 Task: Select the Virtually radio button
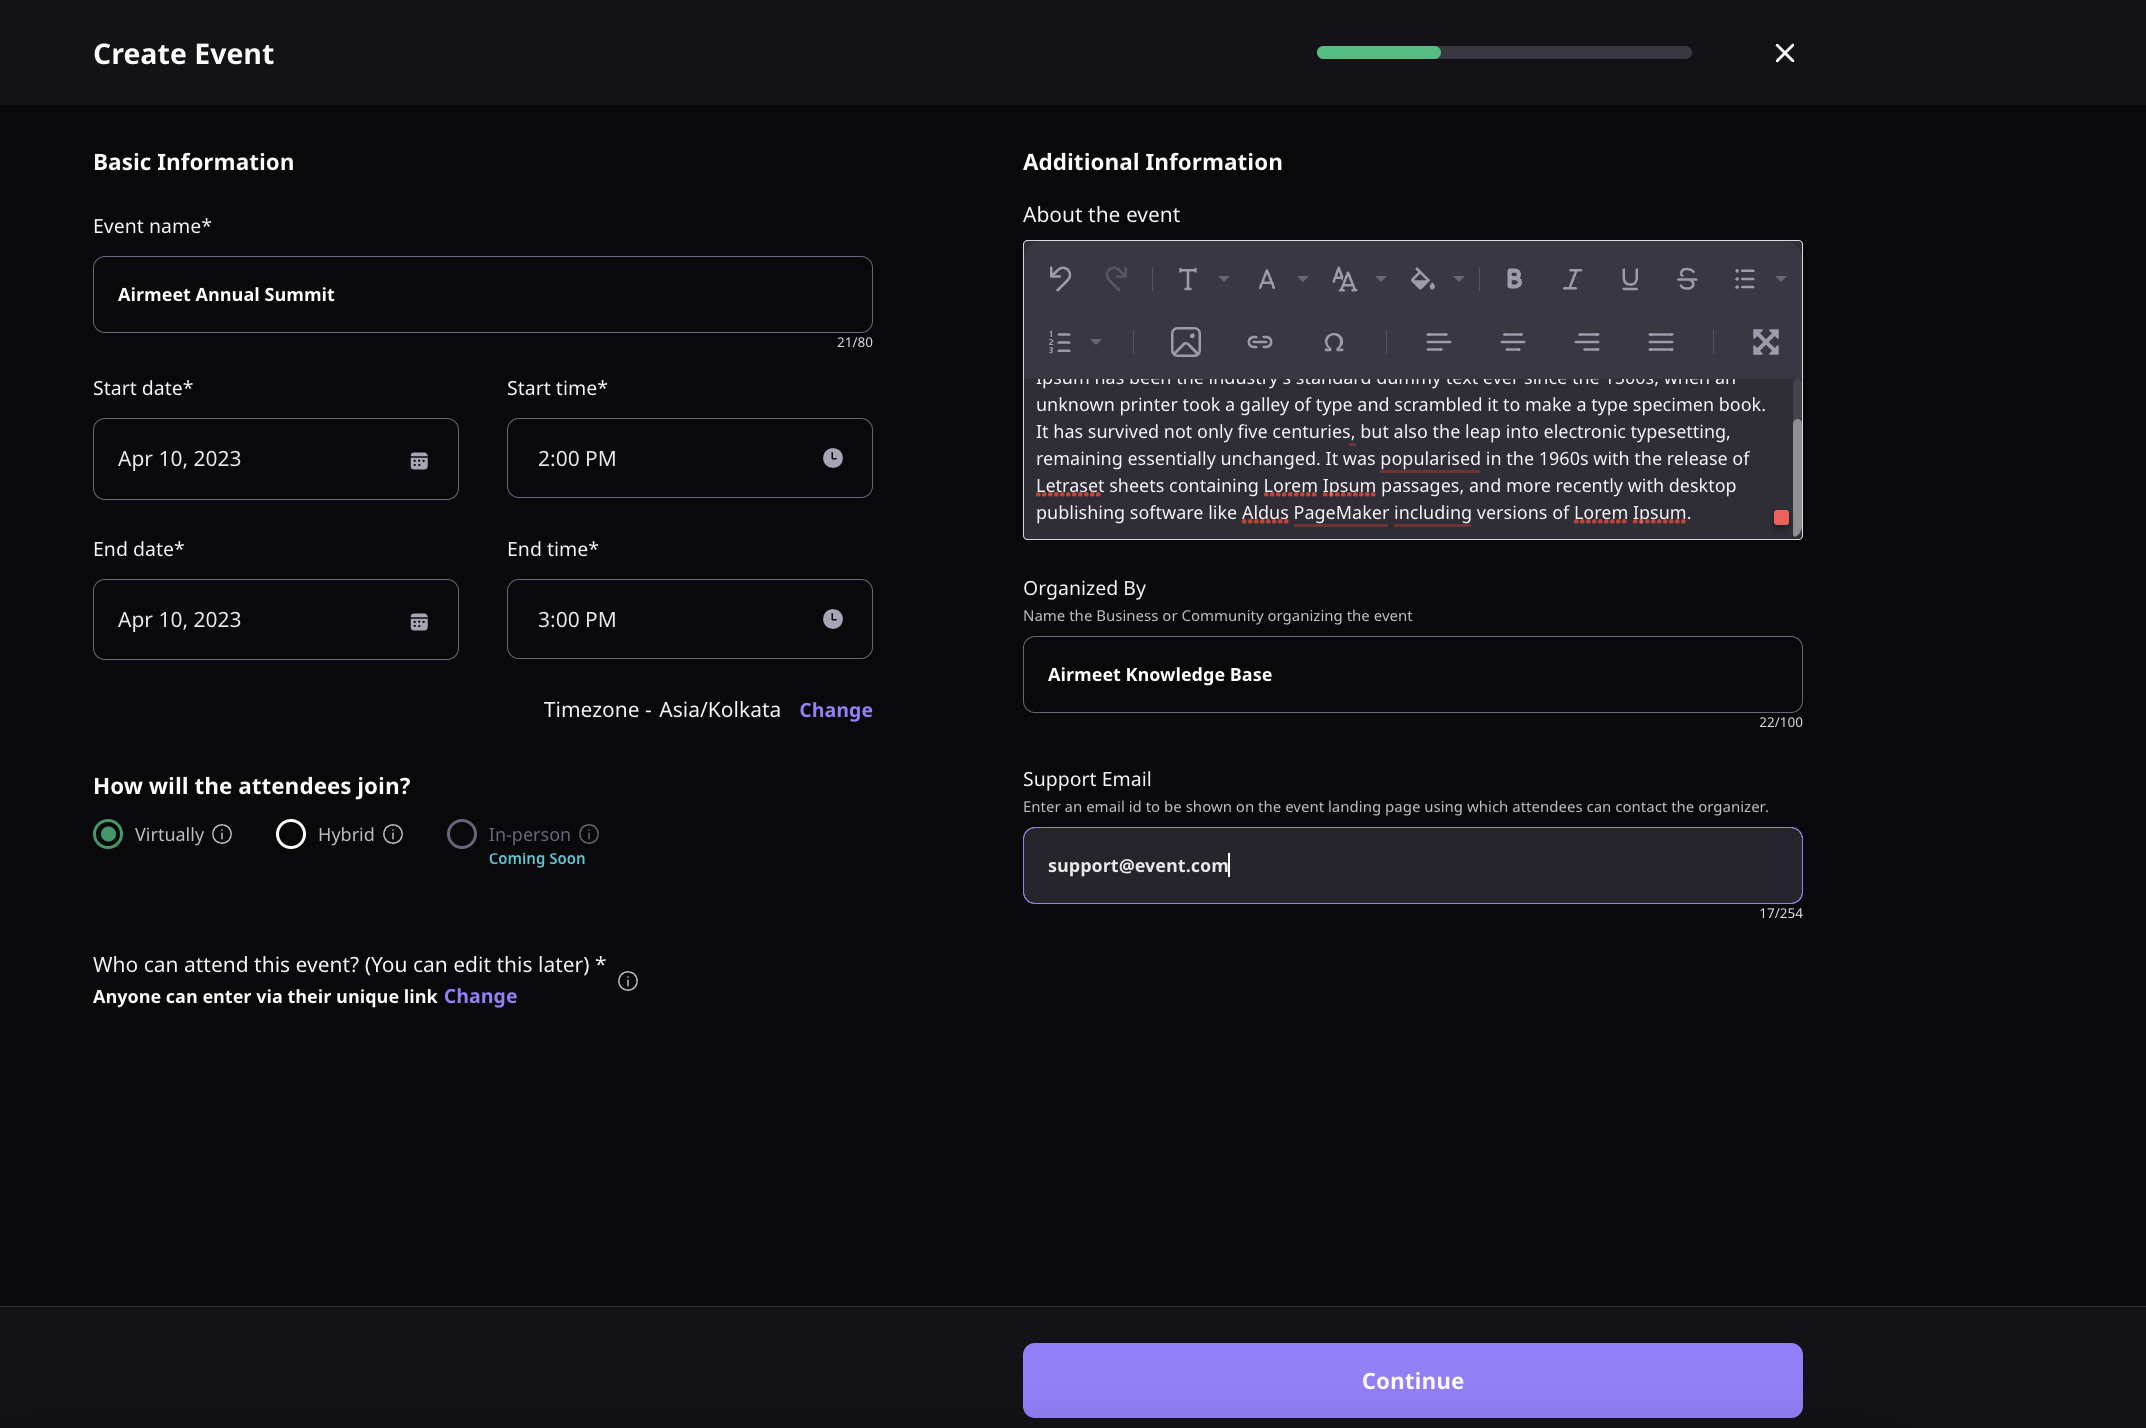[108, 834]
